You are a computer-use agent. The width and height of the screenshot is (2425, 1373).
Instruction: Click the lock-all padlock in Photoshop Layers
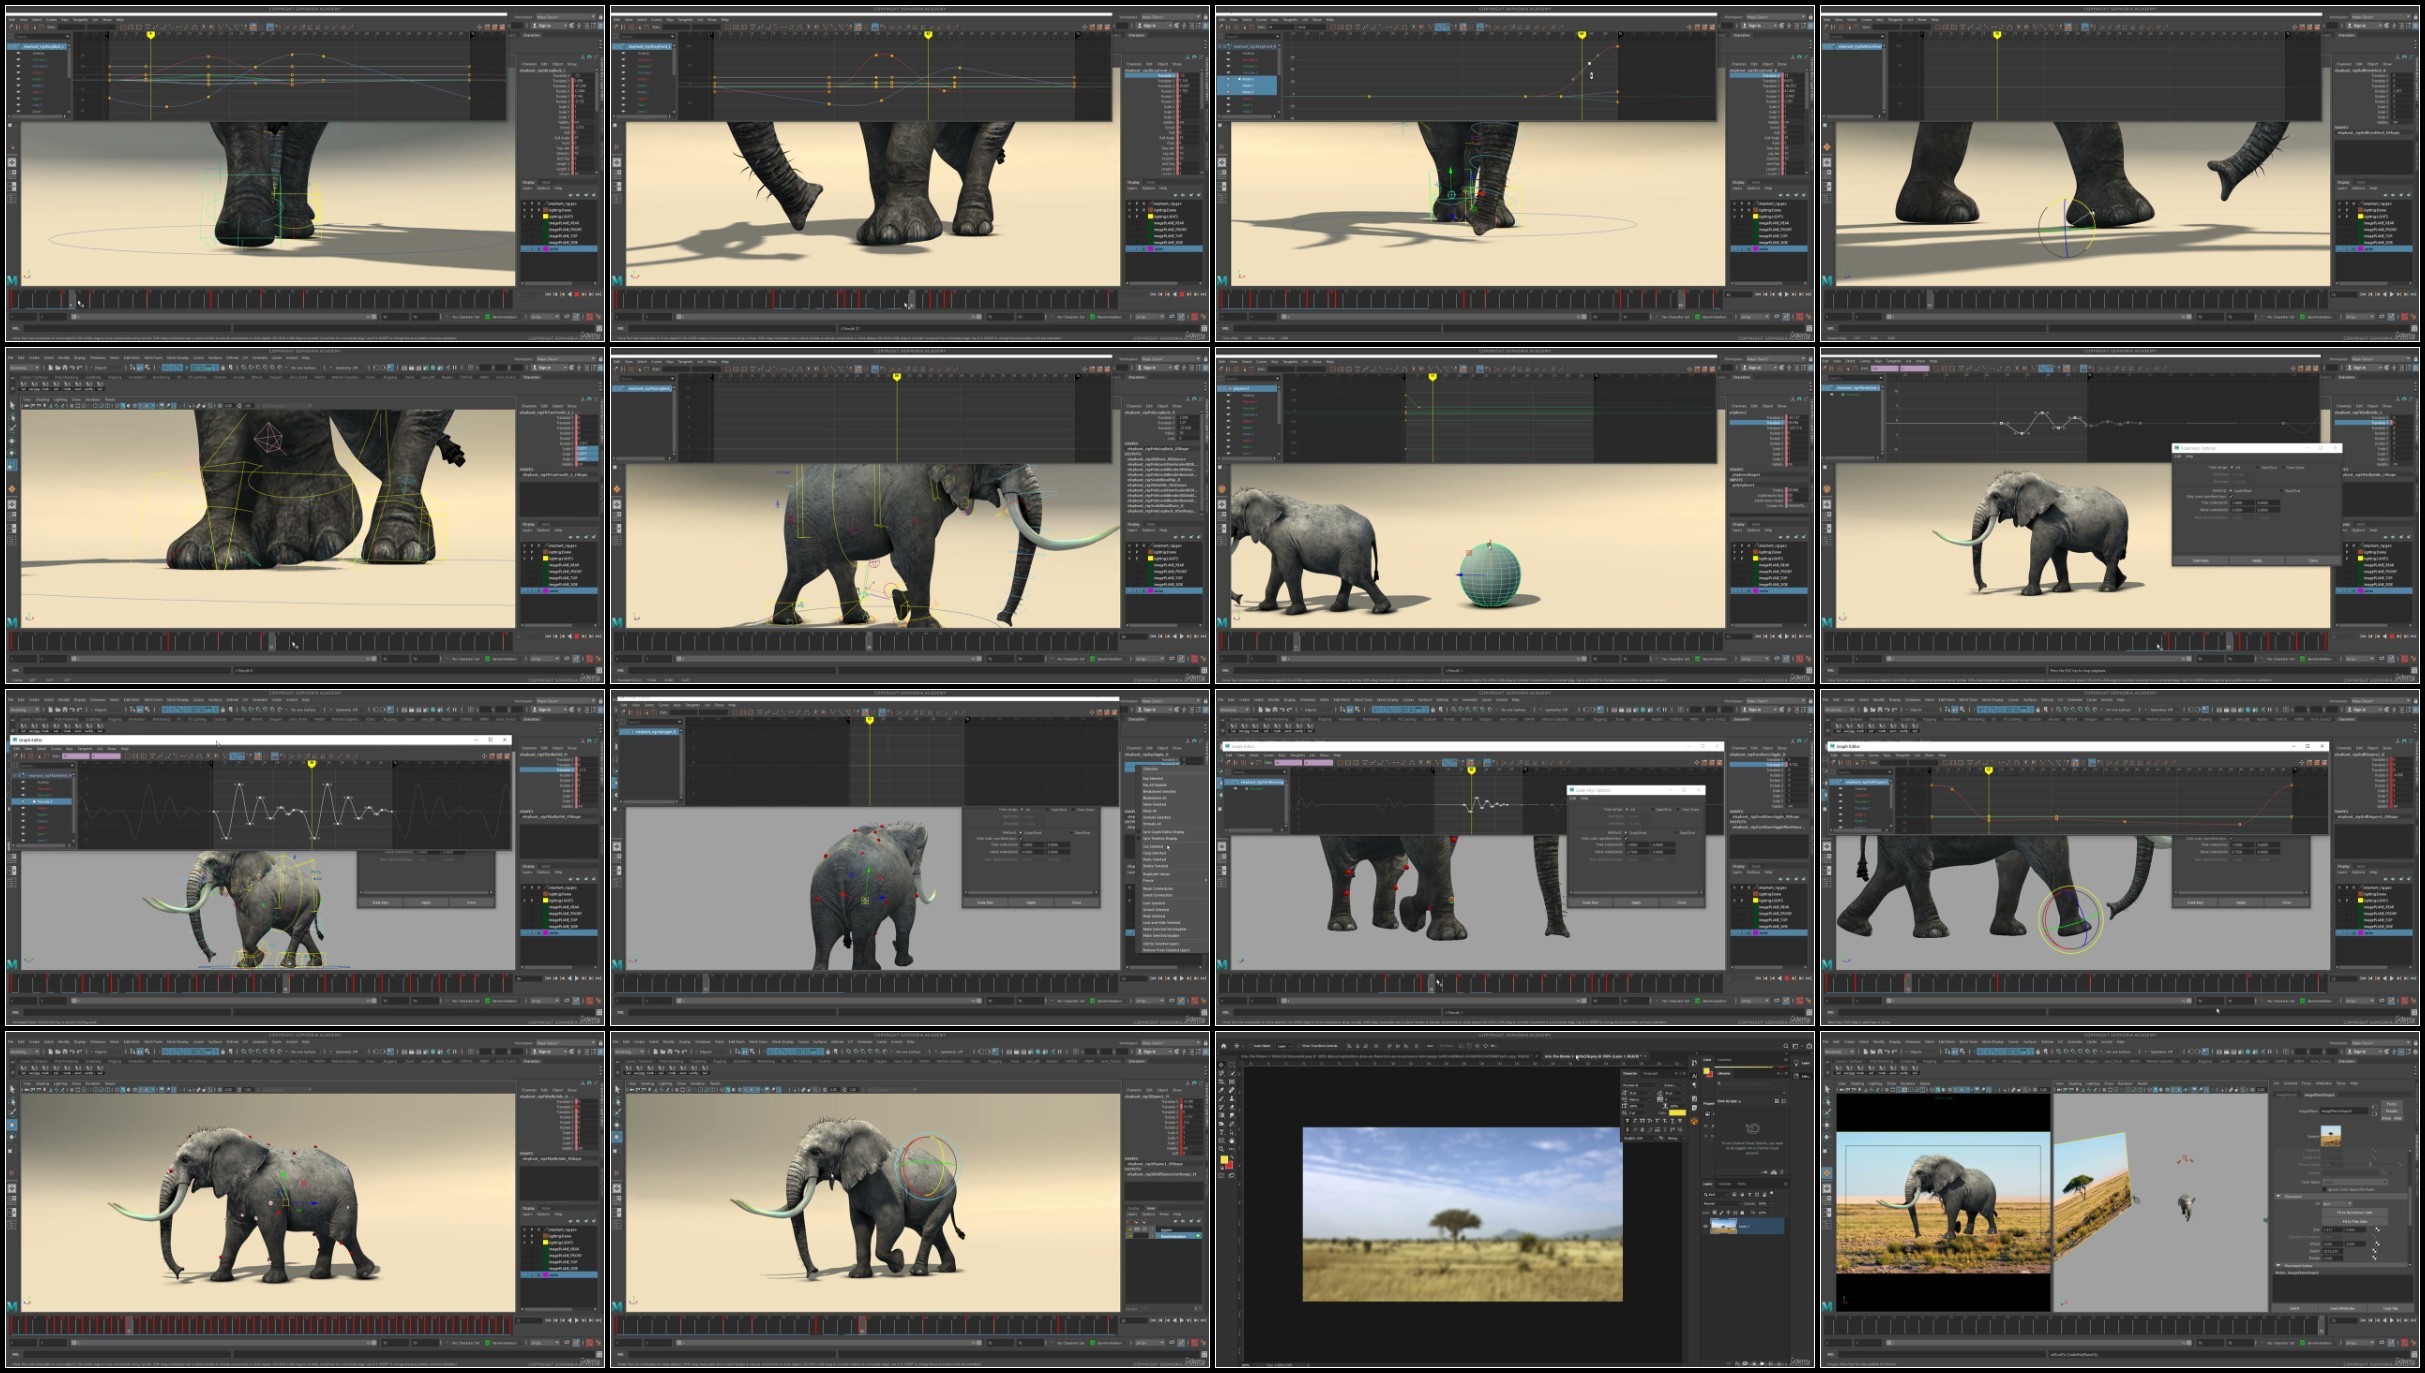(x=1742, y=1213)
